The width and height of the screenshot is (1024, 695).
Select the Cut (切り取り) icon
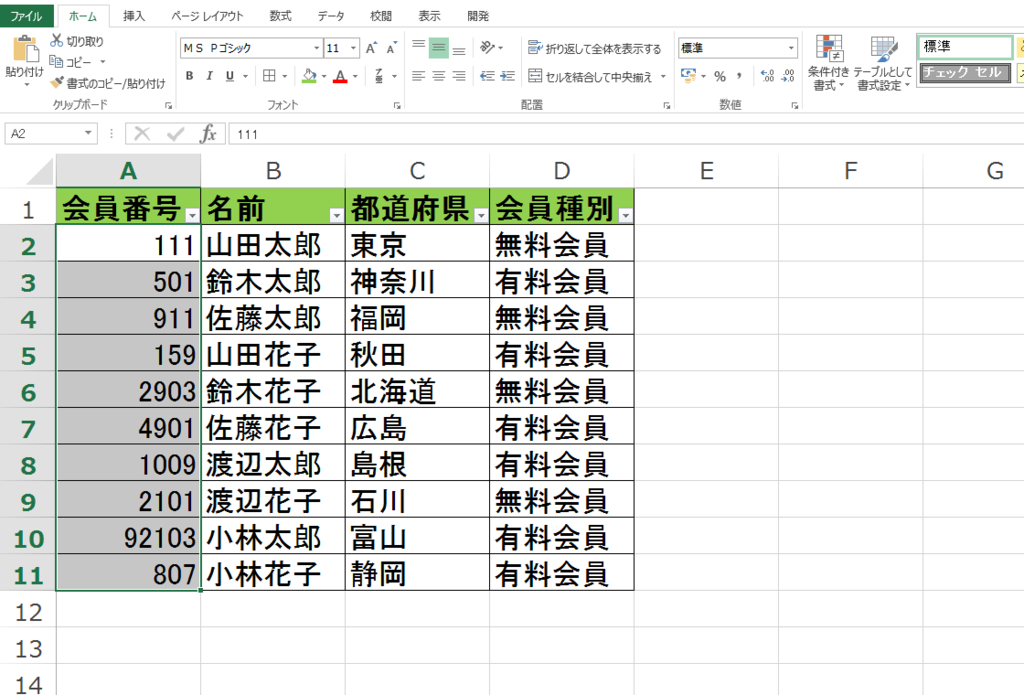coord(57,39)
